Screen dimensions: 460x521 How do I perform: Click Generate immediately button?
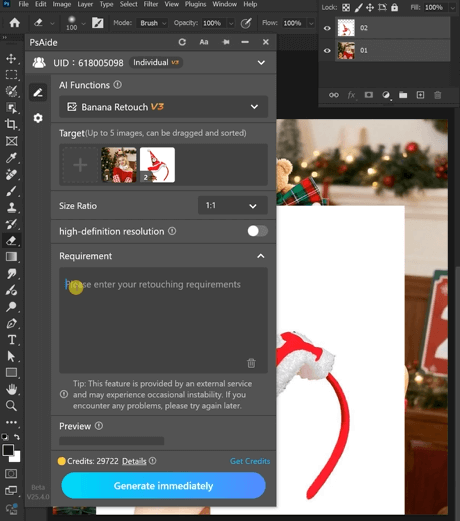click(163, 486)
